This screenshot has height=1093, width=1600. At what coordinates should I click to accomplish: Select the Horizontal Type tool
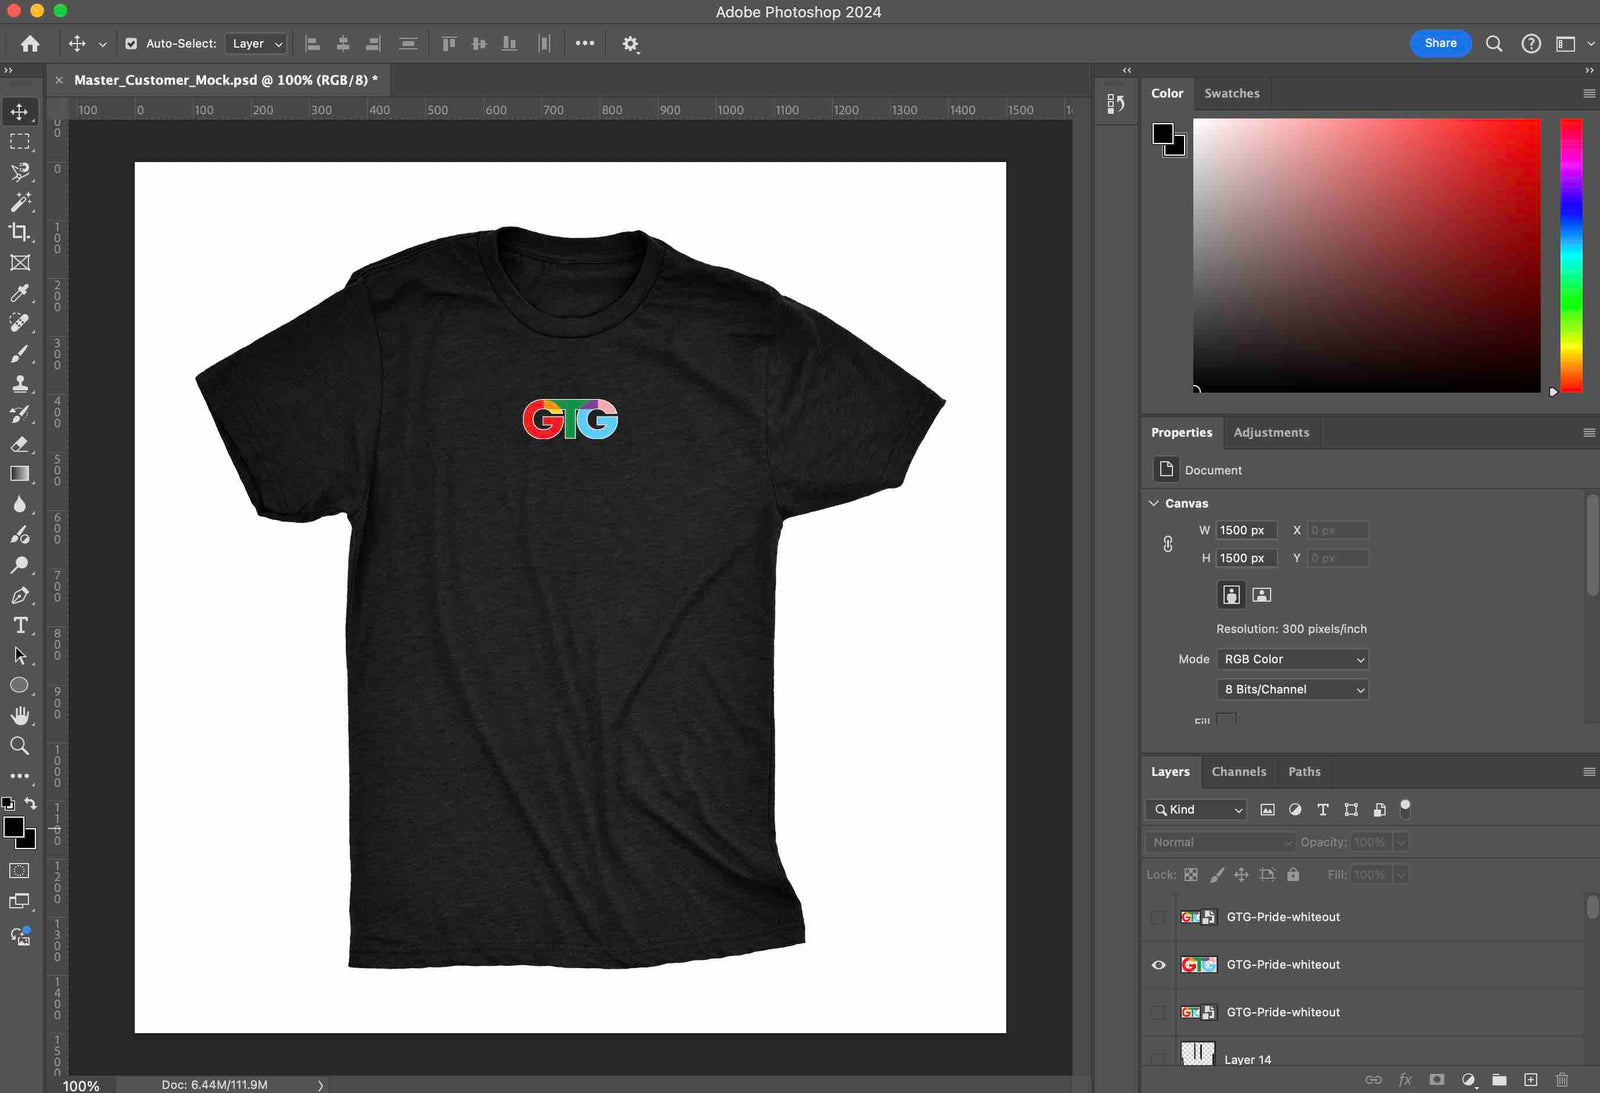(x=19, y=625)
